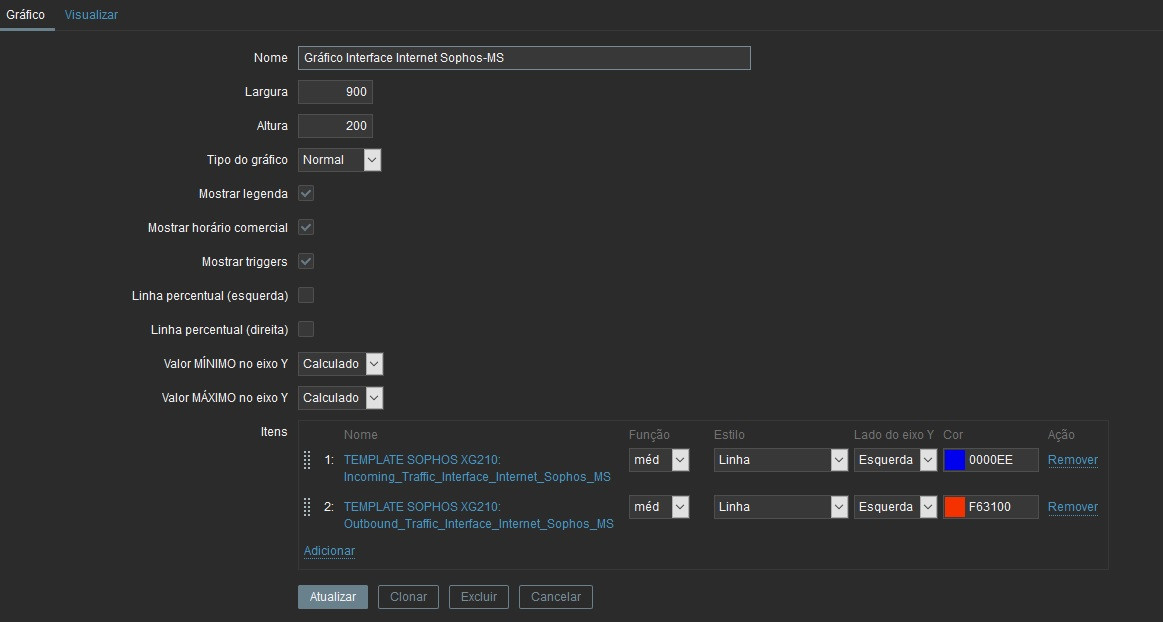1163x622 pixels.
Task: Click the drag handle beside item 2
Action: 308,507
